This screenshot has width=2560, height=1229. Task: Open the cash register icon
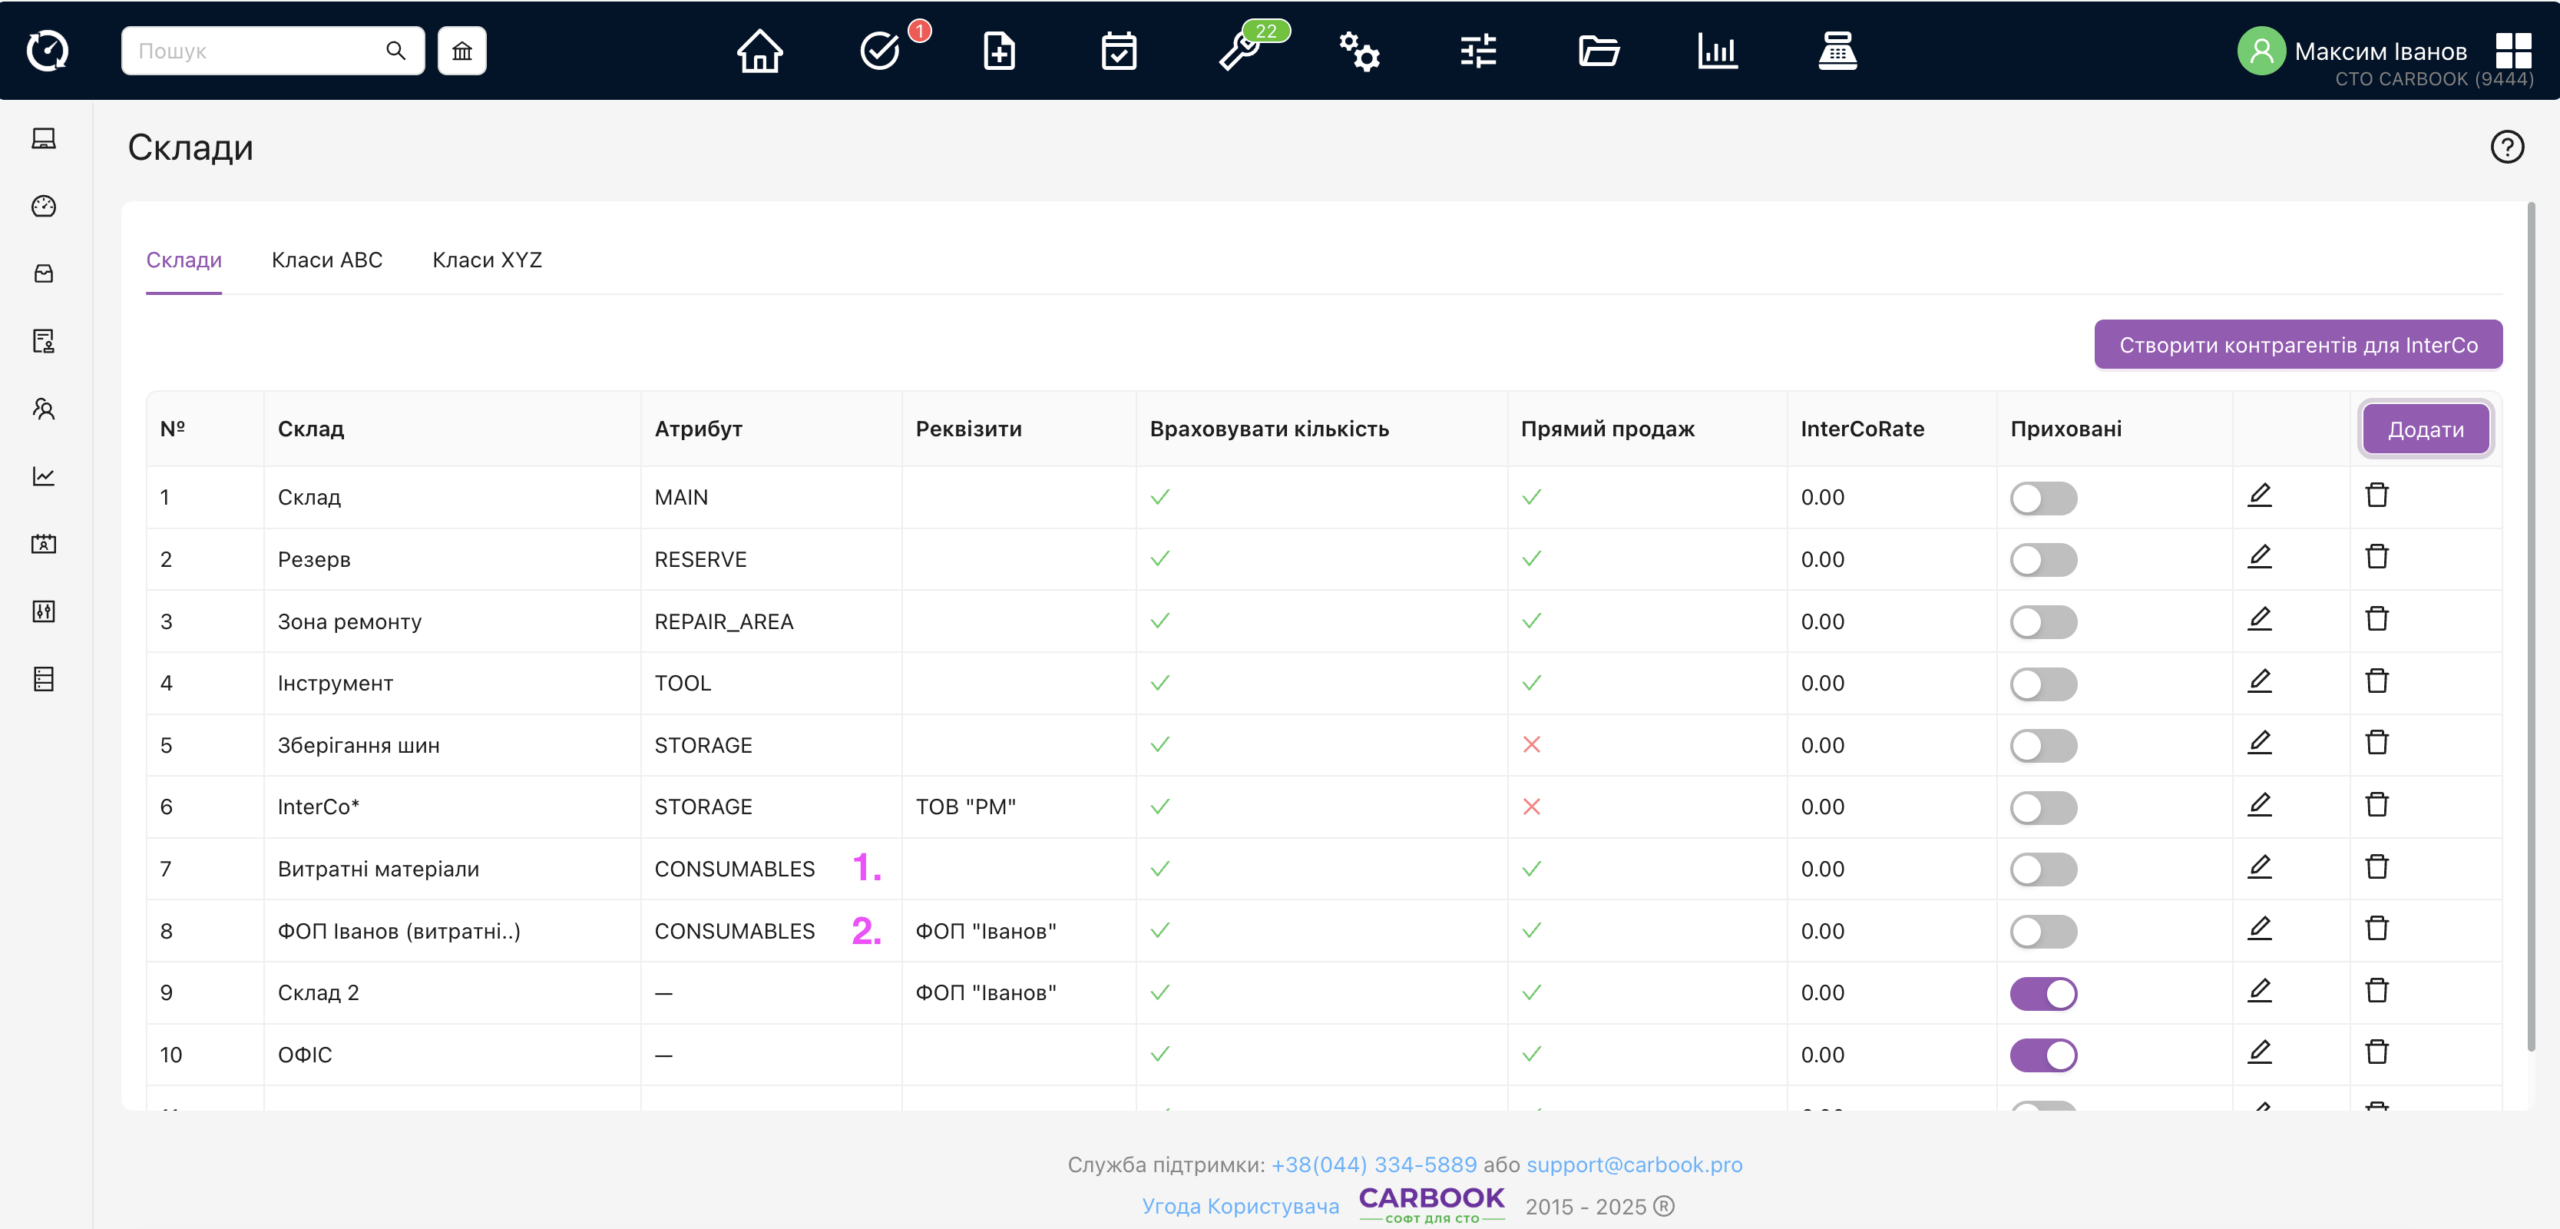1837,51
